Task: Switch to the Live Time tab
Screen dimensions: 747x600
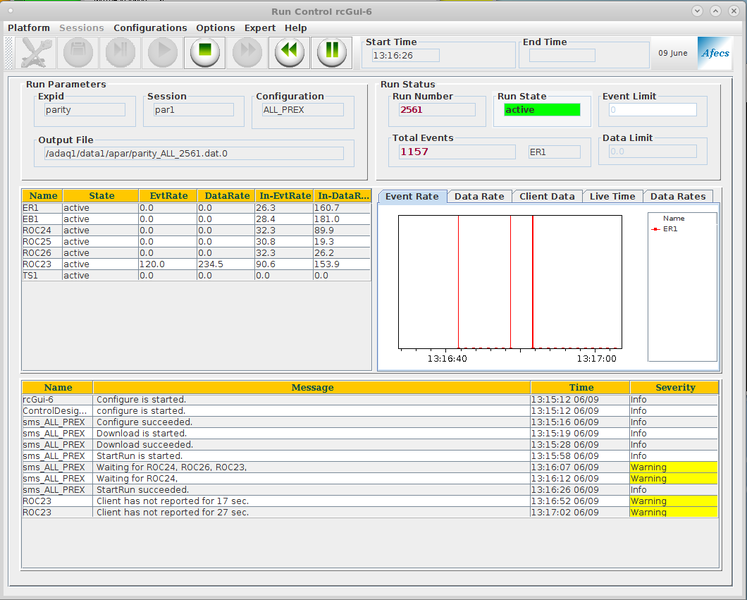Action: pos(612,196)
